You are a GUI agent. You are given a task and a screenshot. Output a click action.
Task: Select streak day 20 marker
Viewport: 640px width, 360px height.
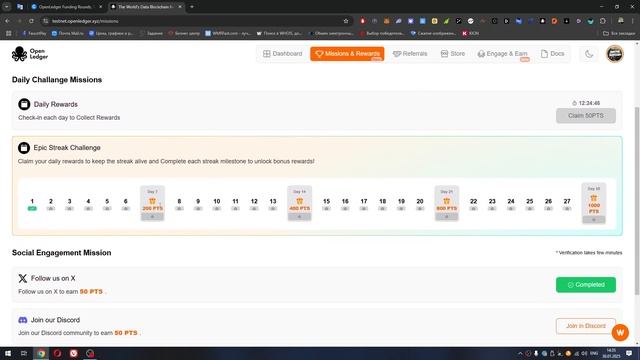click(420, 204)
